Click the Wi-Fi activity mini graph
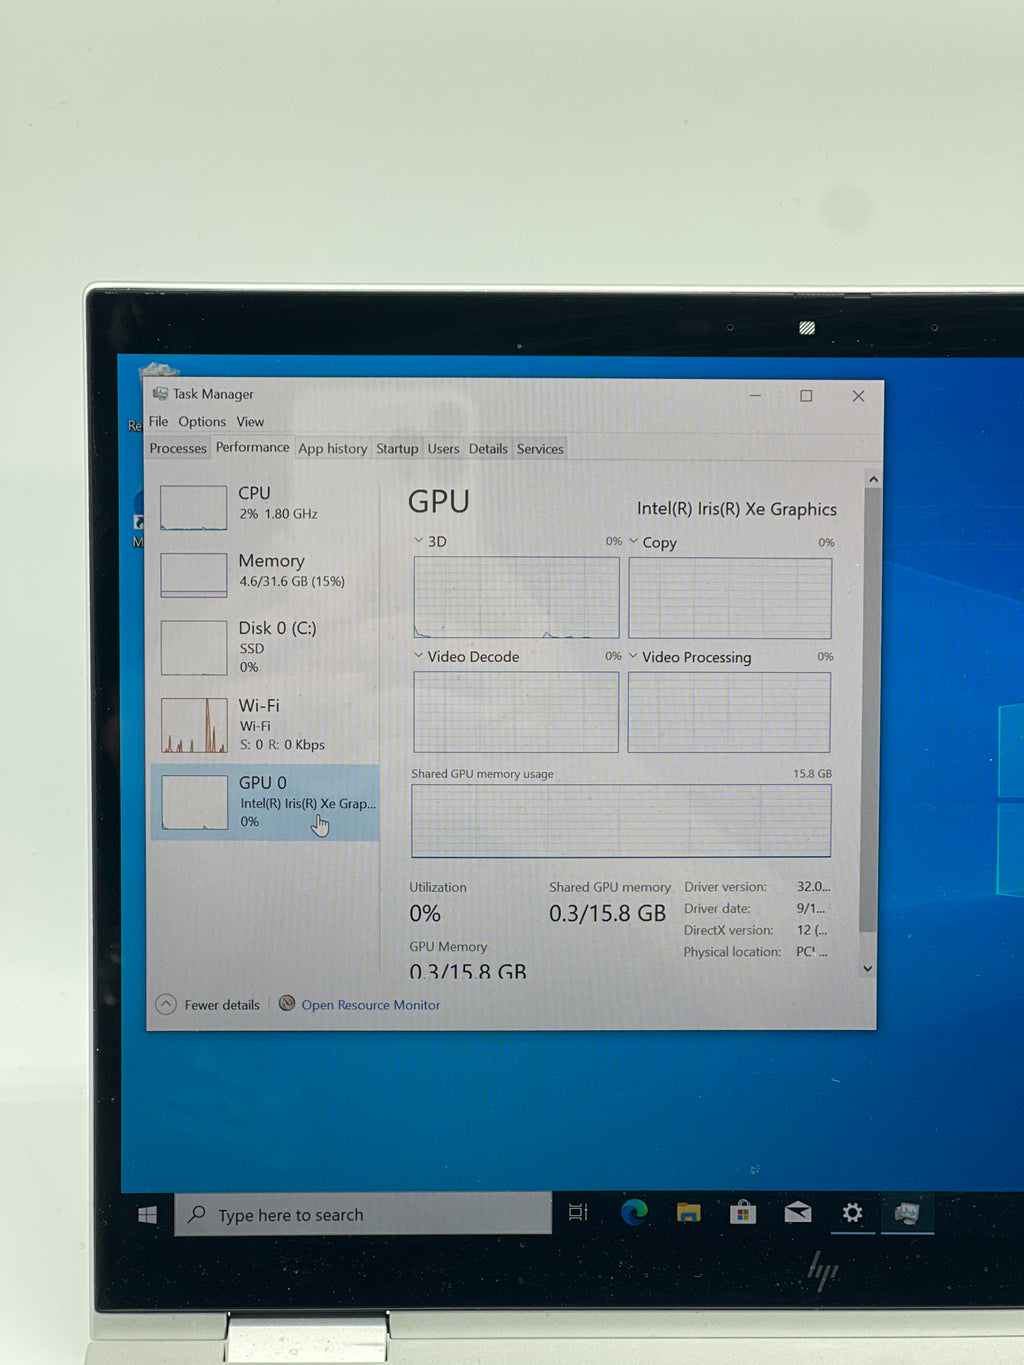The width and height of the screenshot is (1024, 1365). pos(193,725)
